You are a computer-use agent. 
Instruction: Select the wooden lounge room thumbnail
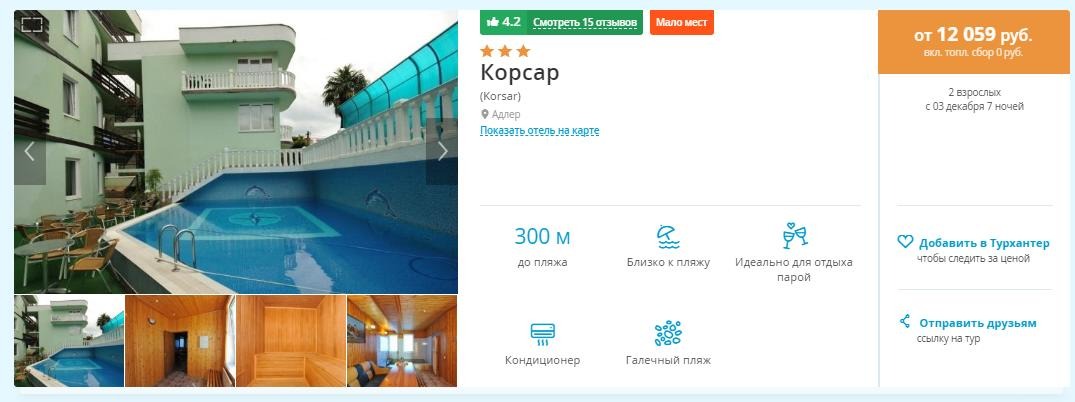coord(402,341)
